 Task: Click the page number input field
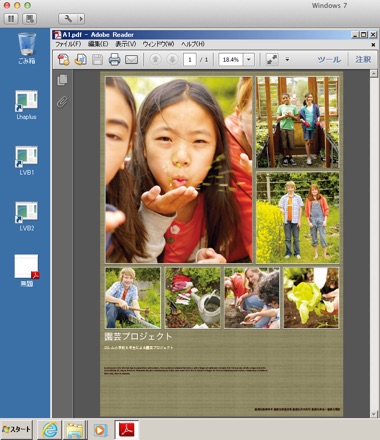(x=190, y=60)
